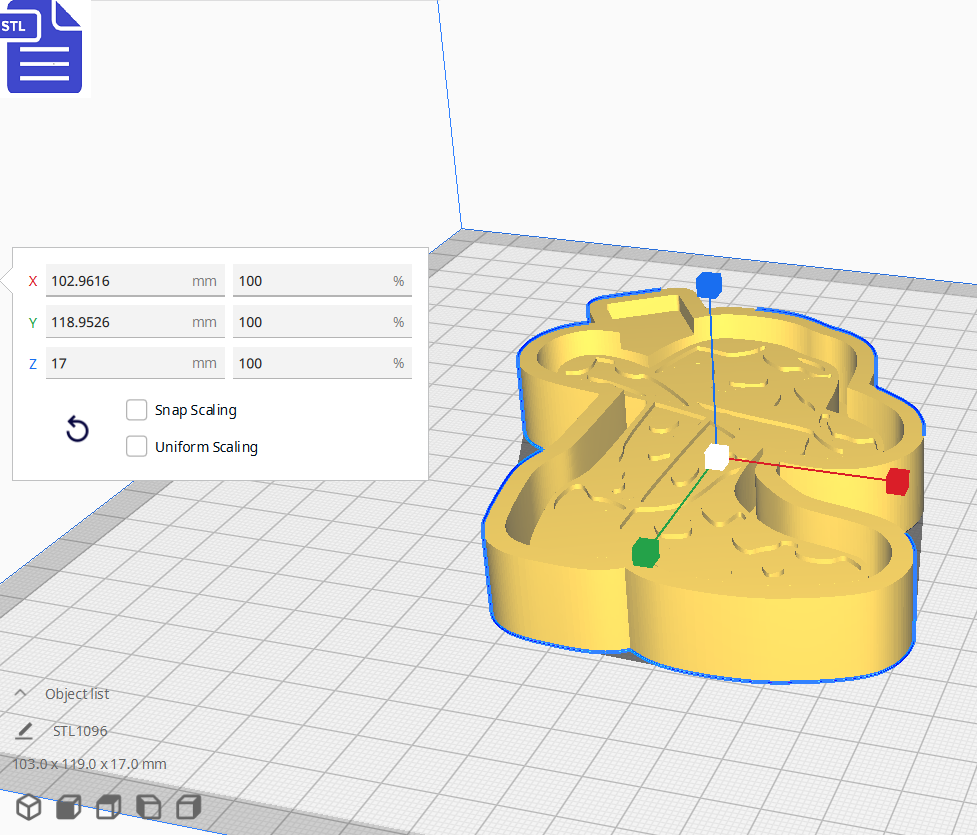Click the reset scale arrow icon

pos(77,430)
